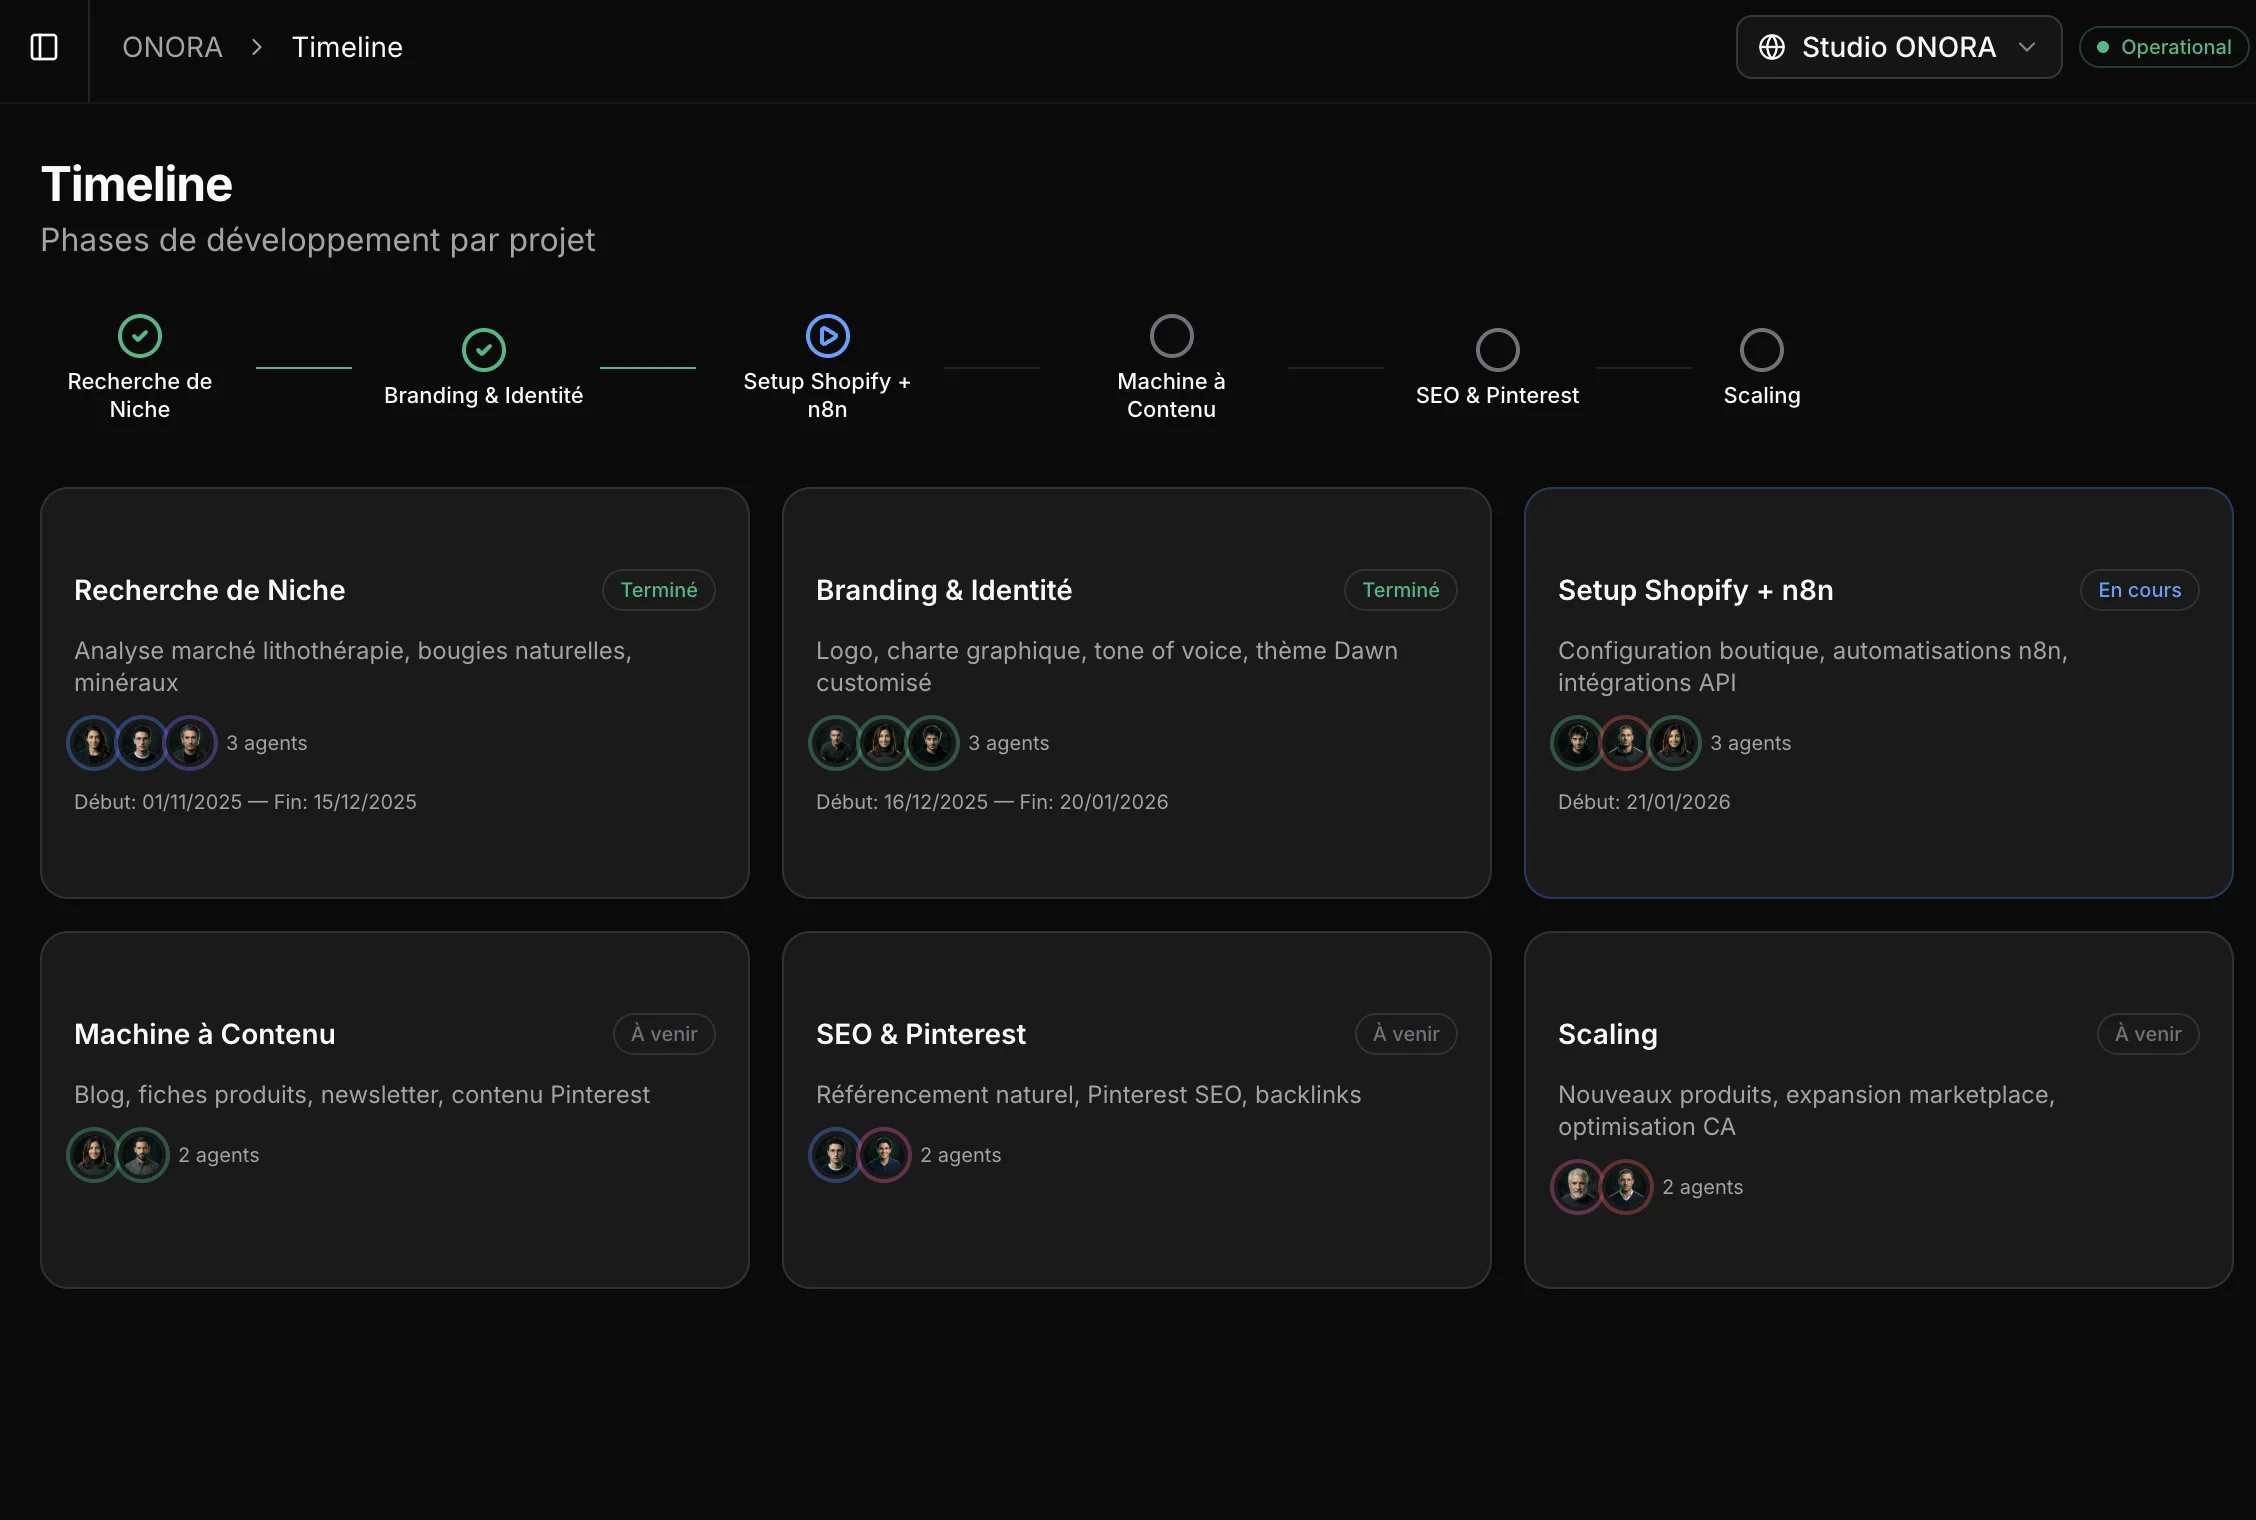Toggle the sidebar panel icon
Viewport: 2256px width, 1520px height.
tap(44, 47)
